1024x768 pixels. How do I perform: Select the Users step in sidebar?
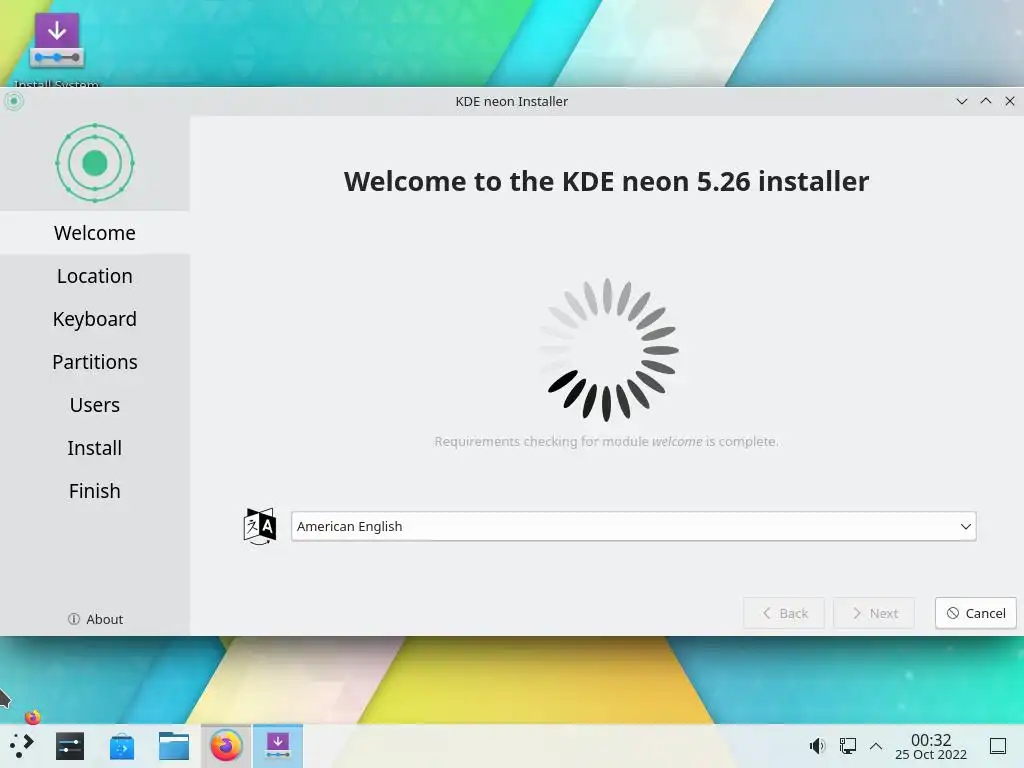pos(95,405)
